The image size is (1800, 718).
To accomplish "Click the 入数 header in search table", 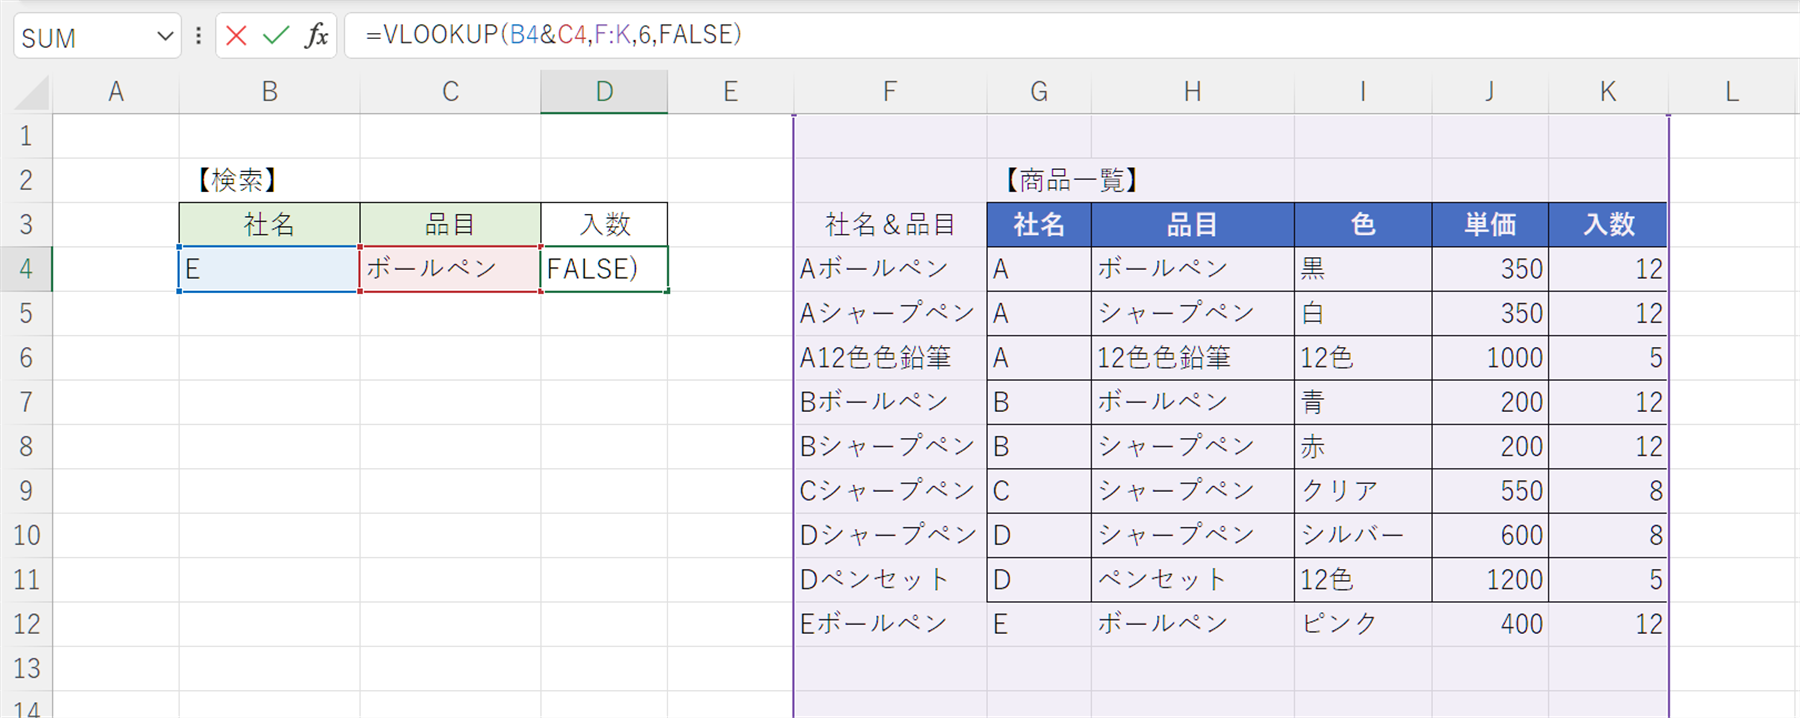I will pyautogui.click(x=604, y=224).
